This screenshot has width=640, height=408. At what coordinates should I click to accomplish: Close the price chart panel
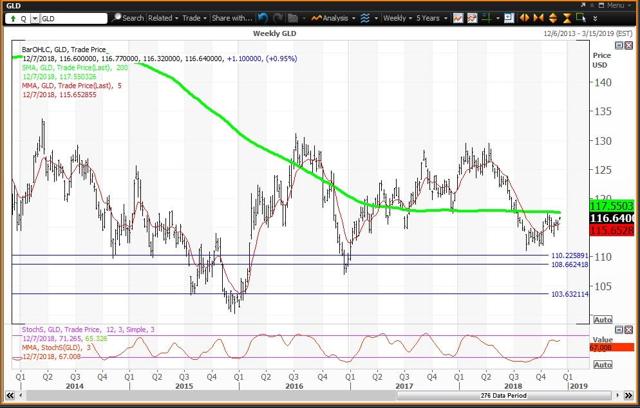point(628,46)
